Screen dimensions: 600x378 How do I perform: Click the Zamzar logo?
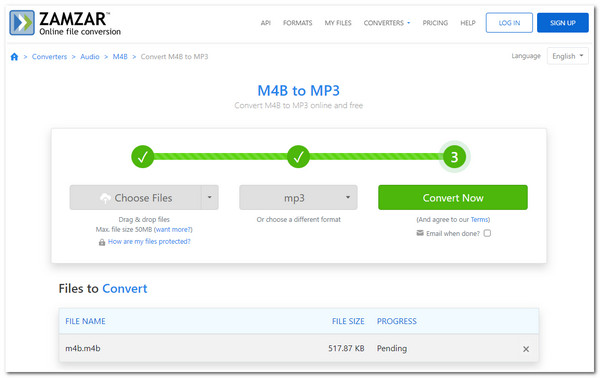65,23
